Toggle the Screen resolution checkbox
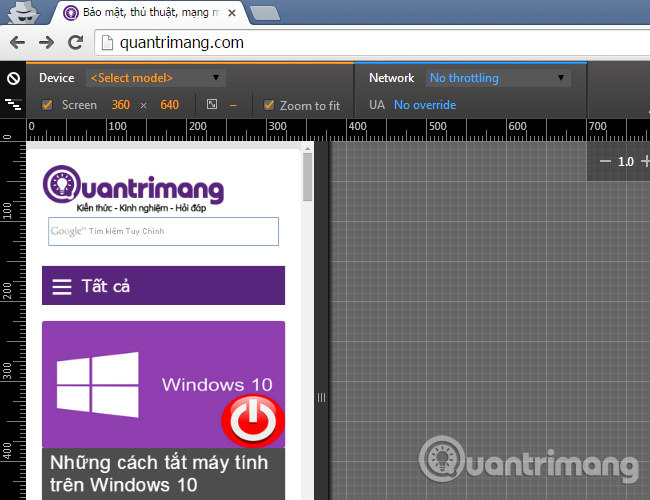Viewport: 650px width, 500px height. click(x=47, y=105)
